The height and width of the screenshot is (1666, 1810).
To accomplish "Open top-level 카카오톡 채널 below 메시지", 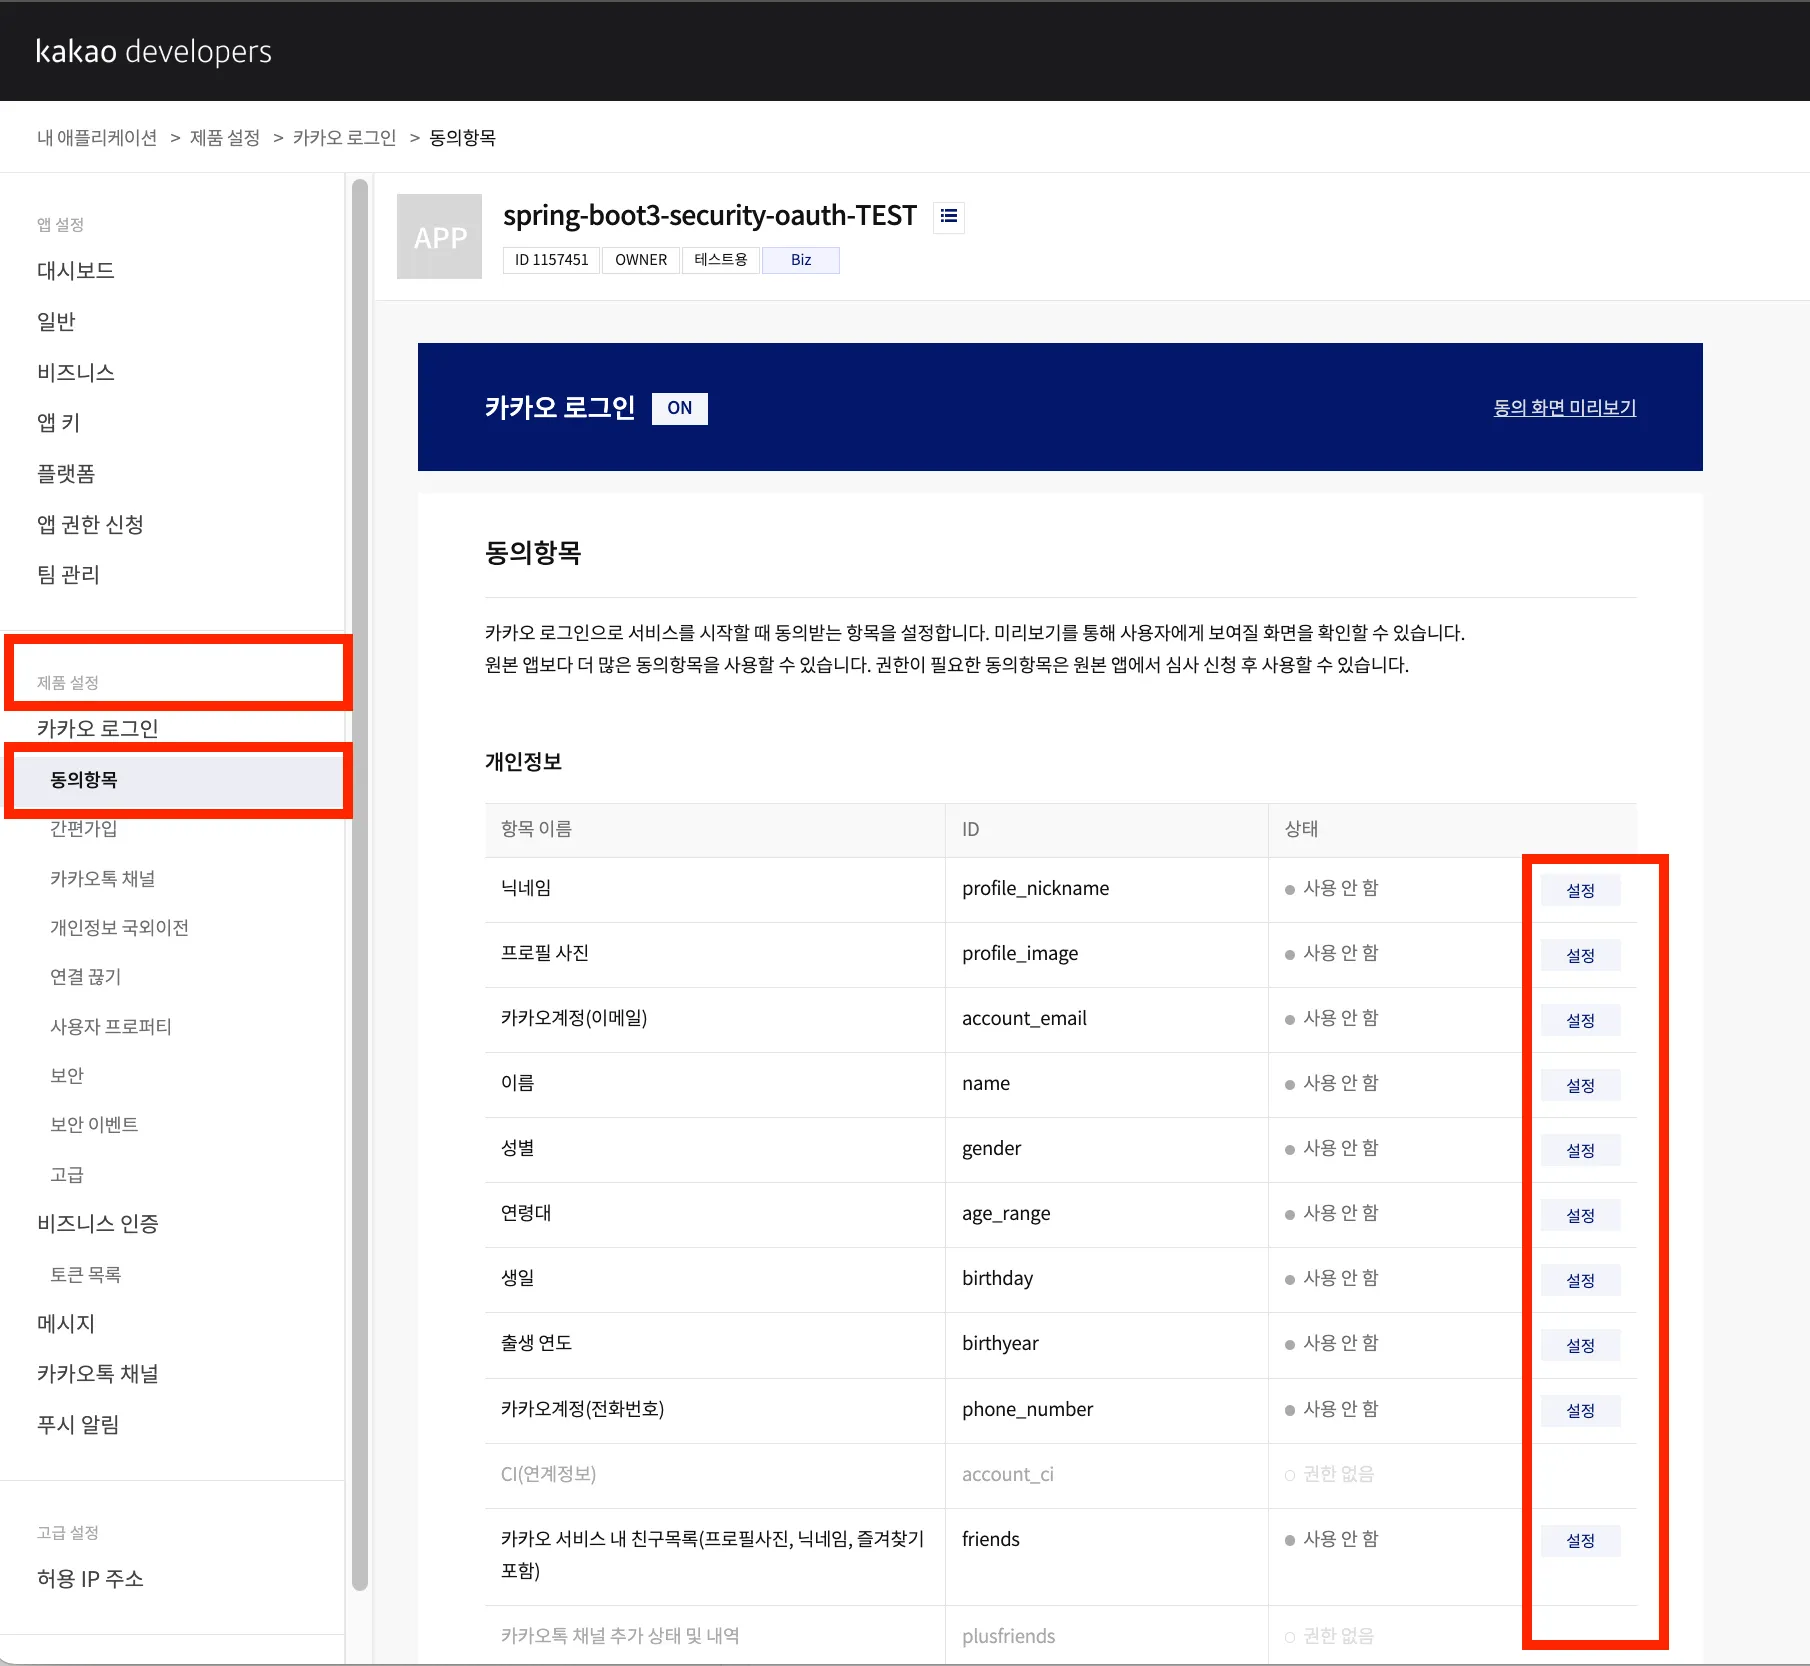I will 98,1374.
